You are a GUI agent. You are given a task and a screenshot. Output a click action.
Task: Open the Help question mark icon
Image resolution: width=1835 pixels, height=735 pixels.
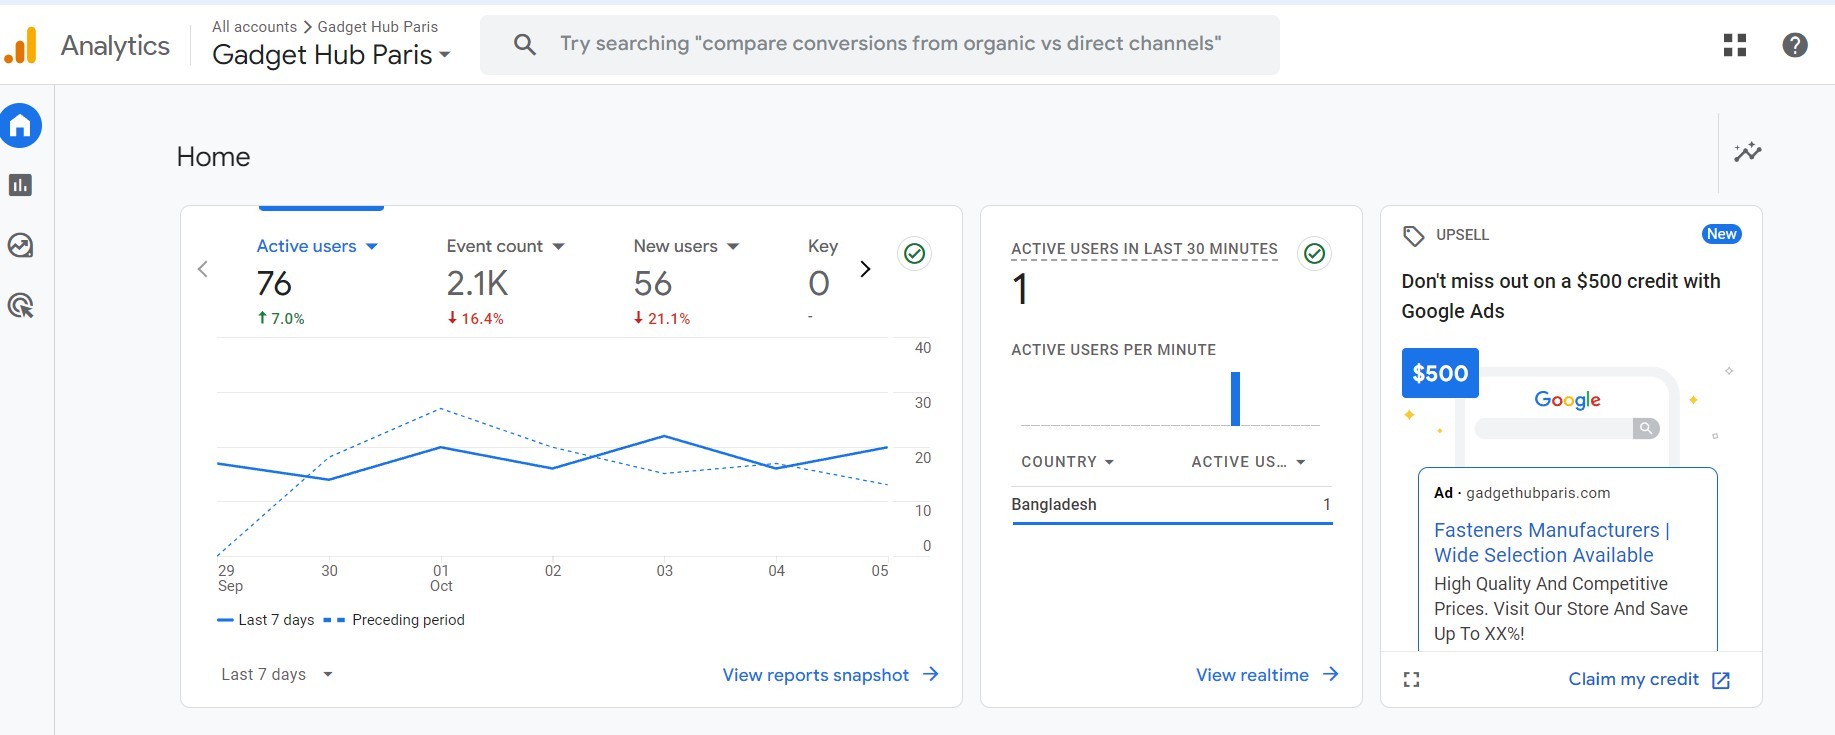coord(1795,45)
